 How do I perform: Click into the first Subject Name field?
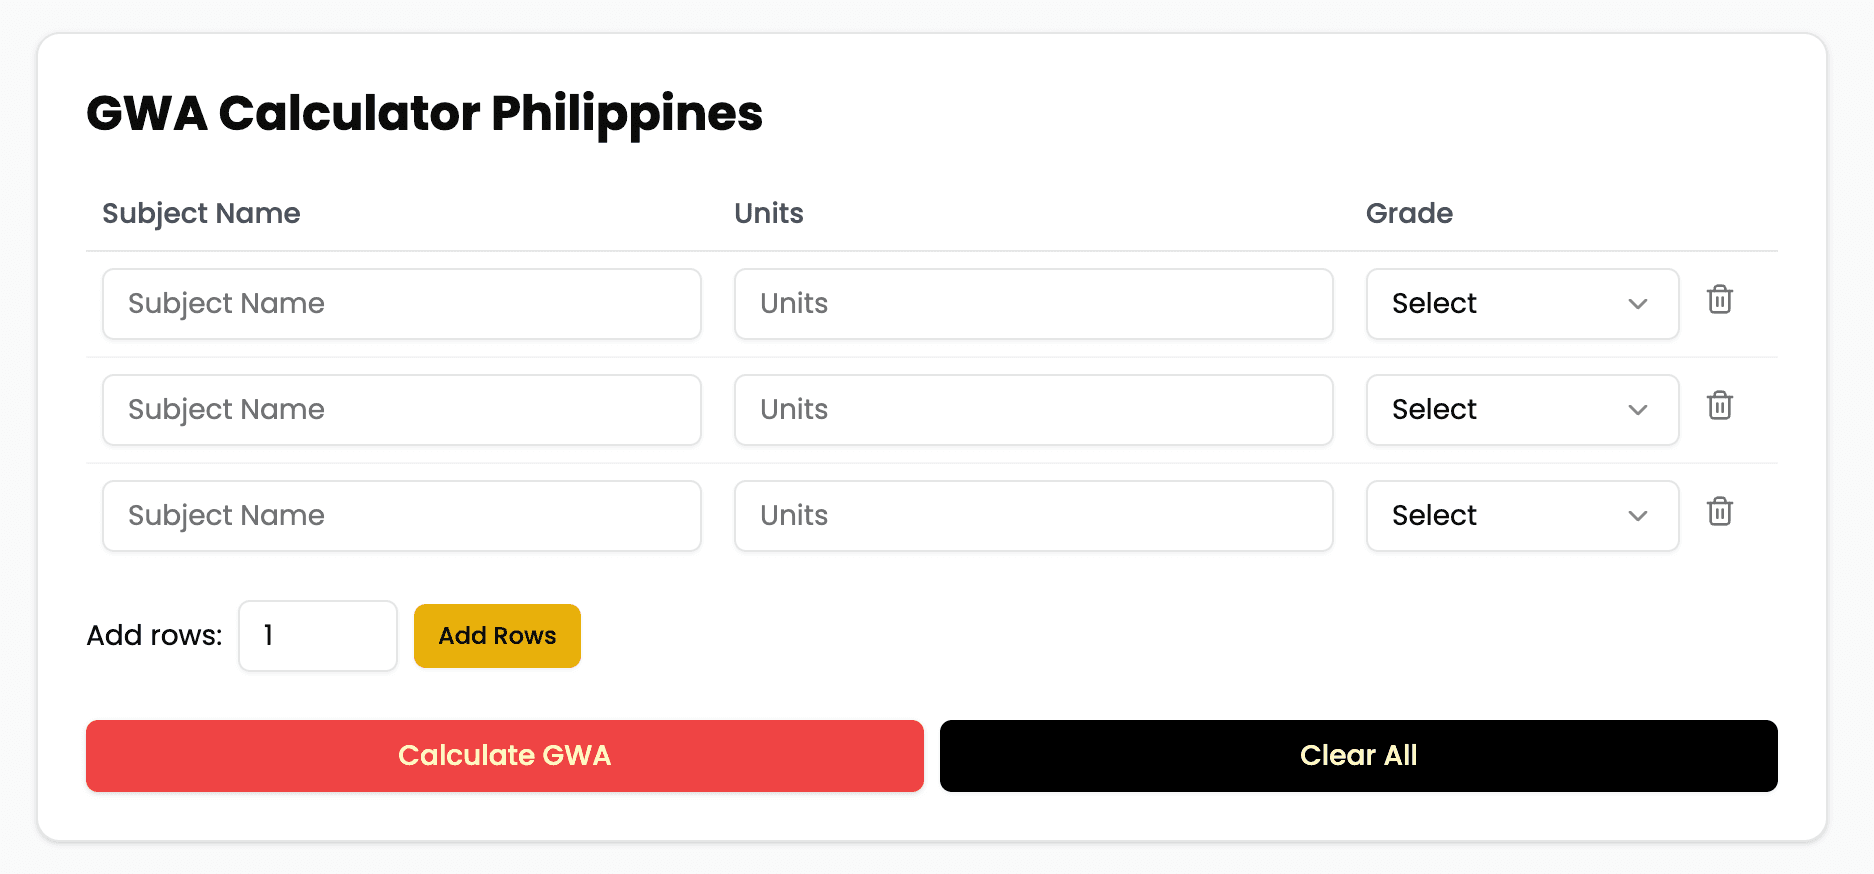[401, 304]
